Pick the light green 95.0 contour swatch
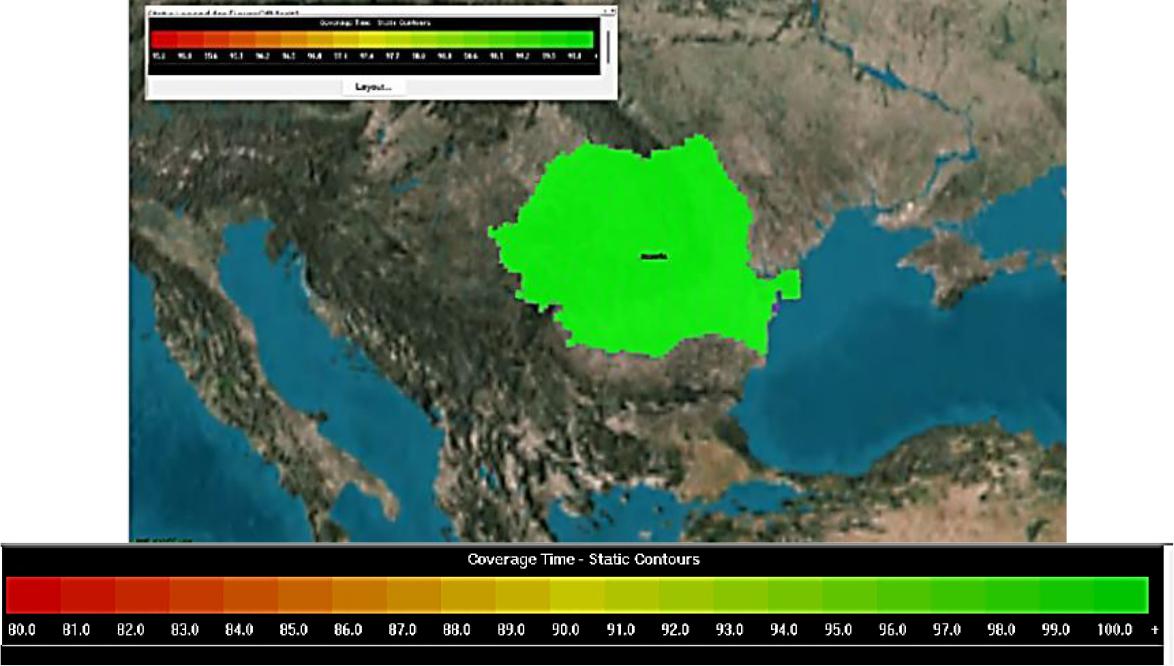 pos(848,595)
